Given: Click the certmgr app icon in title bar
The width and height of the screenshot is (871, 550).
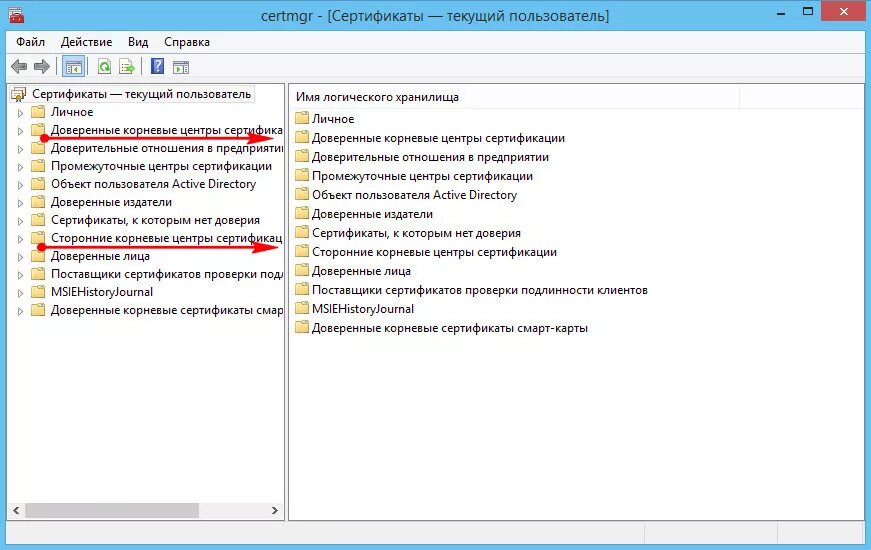Looking at the screenshot, I should tap(16, 15).
